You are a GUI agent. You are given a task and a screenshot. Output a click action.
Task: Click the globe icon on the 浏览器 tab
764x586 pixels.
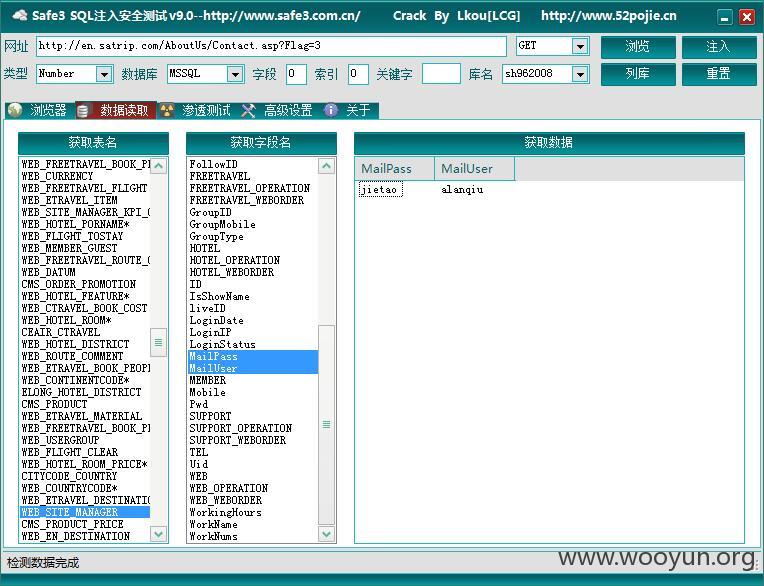[15, 111]
